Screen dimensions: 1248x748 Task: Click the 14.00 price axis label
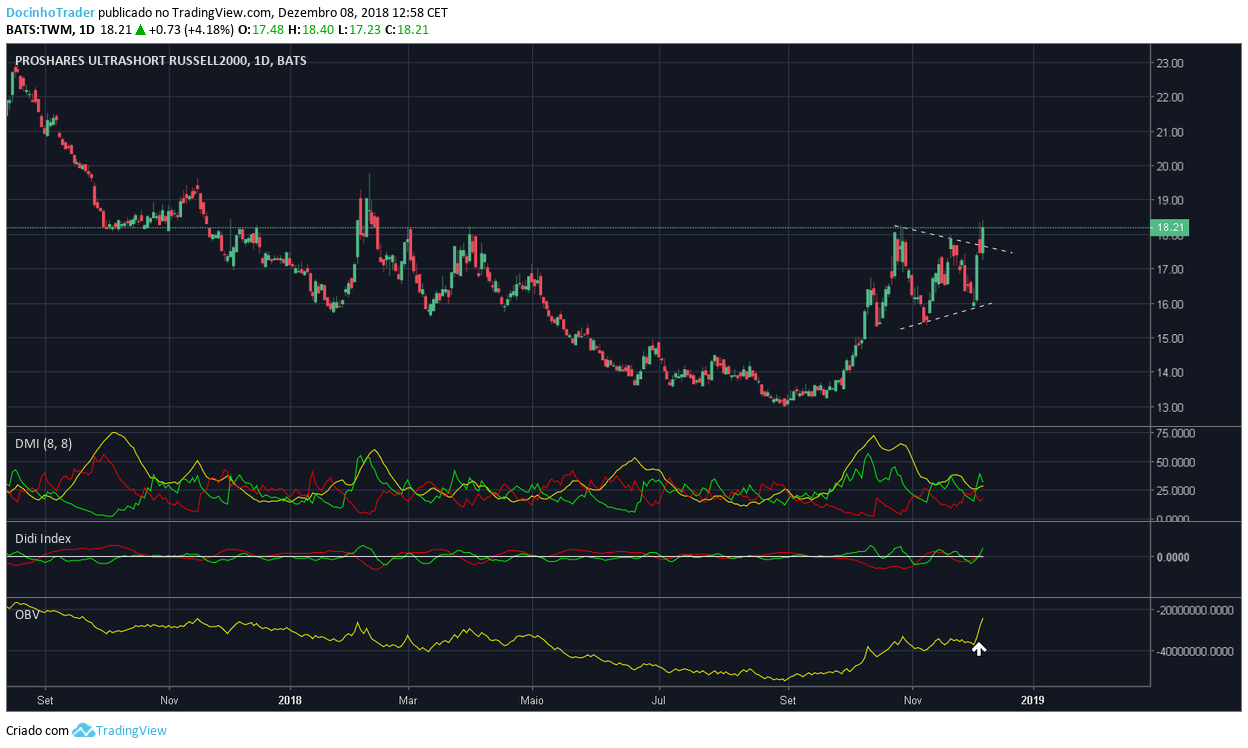(1170, 373)
